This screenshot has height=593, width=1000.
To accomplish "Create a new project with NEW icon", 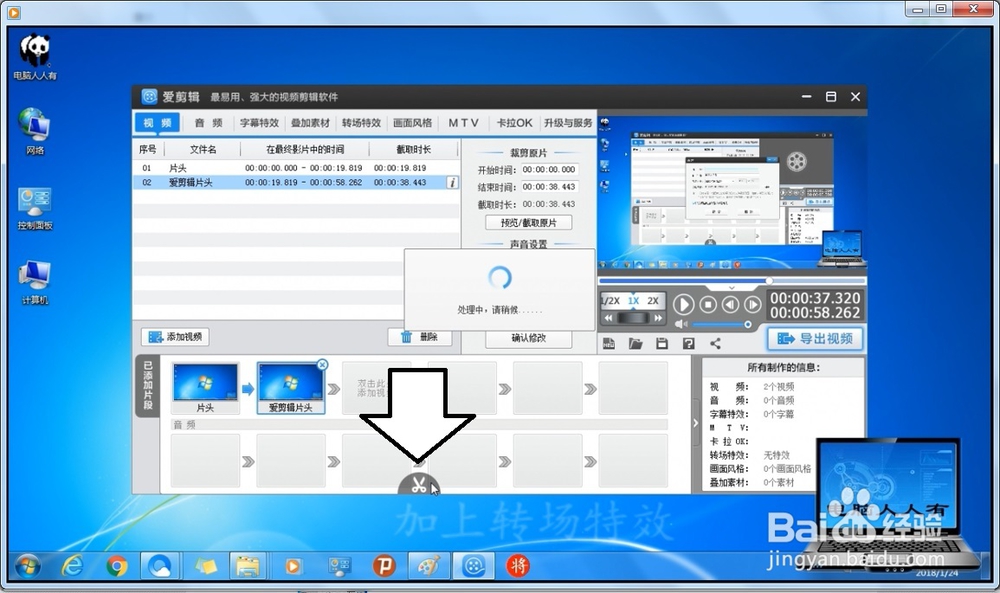I will (x=608, y=344).
